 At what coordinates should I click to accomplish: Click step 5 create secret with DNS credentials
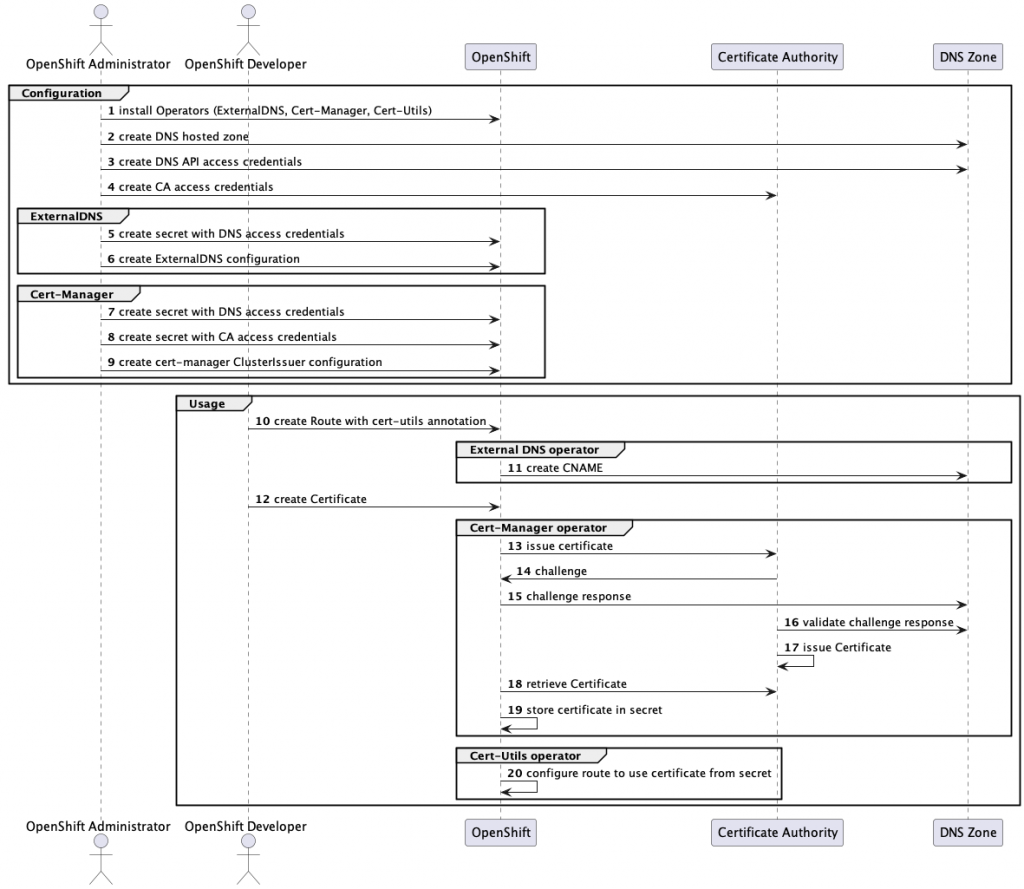225,234
